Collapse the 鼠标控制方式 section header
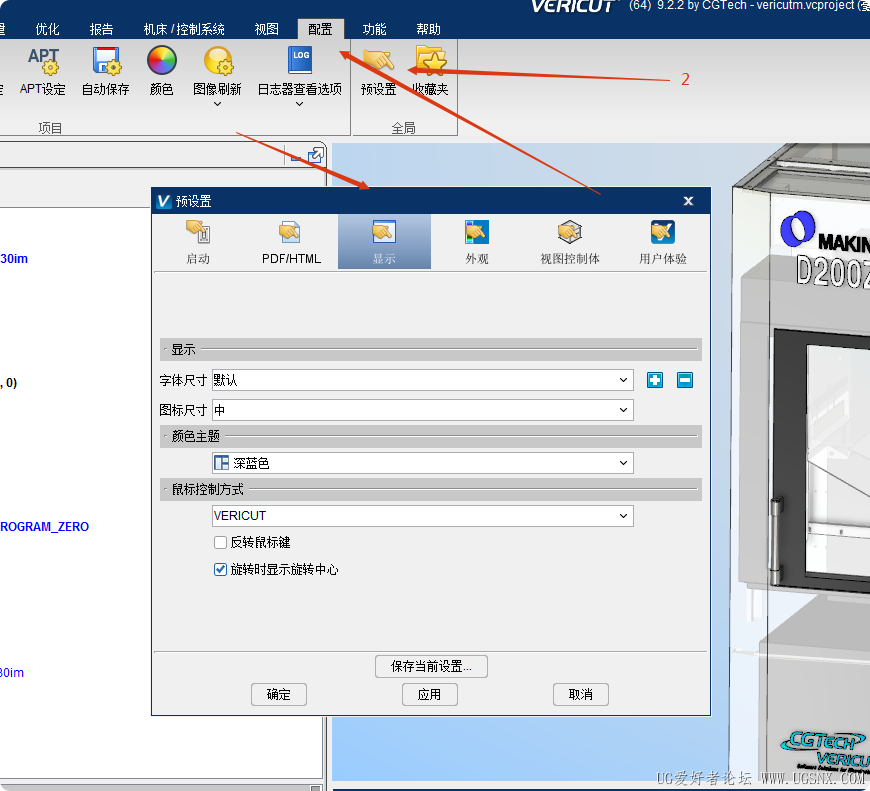Viewport: 870px width, 791px height. 431,489
